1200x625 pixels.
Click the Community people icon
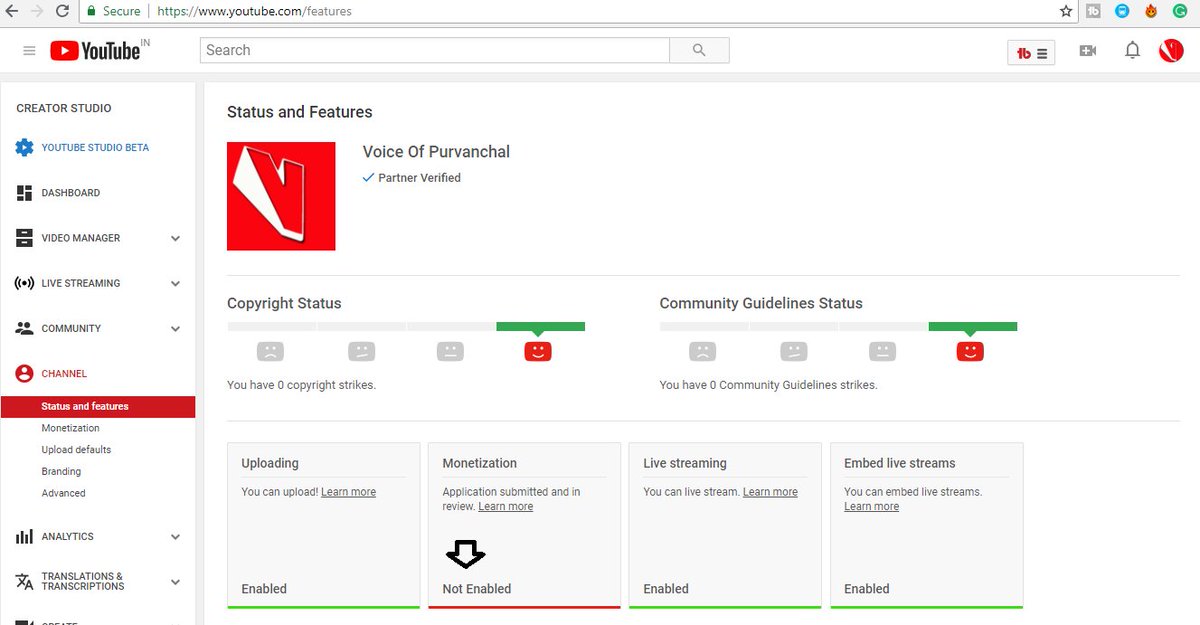click(24, 328)
